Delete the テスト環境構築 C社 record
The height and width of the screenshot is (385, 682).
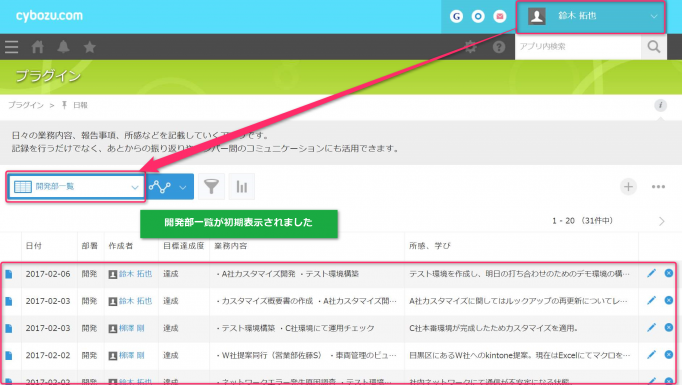(669, 327)
